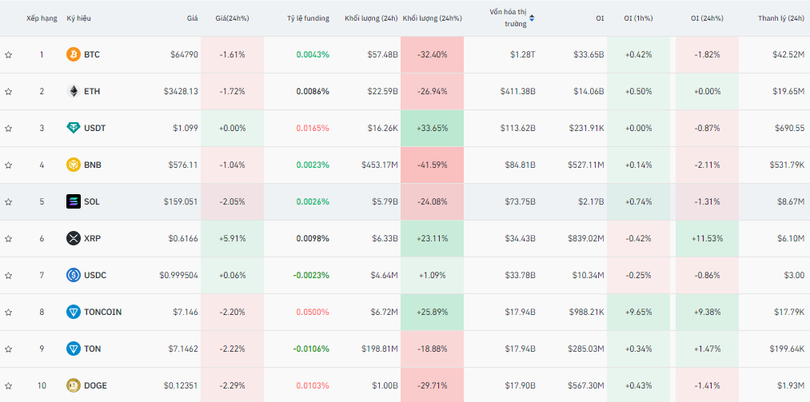Click the Ethereum (ETH) coin icon
Viewport: 810px width, 402px height.
tap(73, 91)
